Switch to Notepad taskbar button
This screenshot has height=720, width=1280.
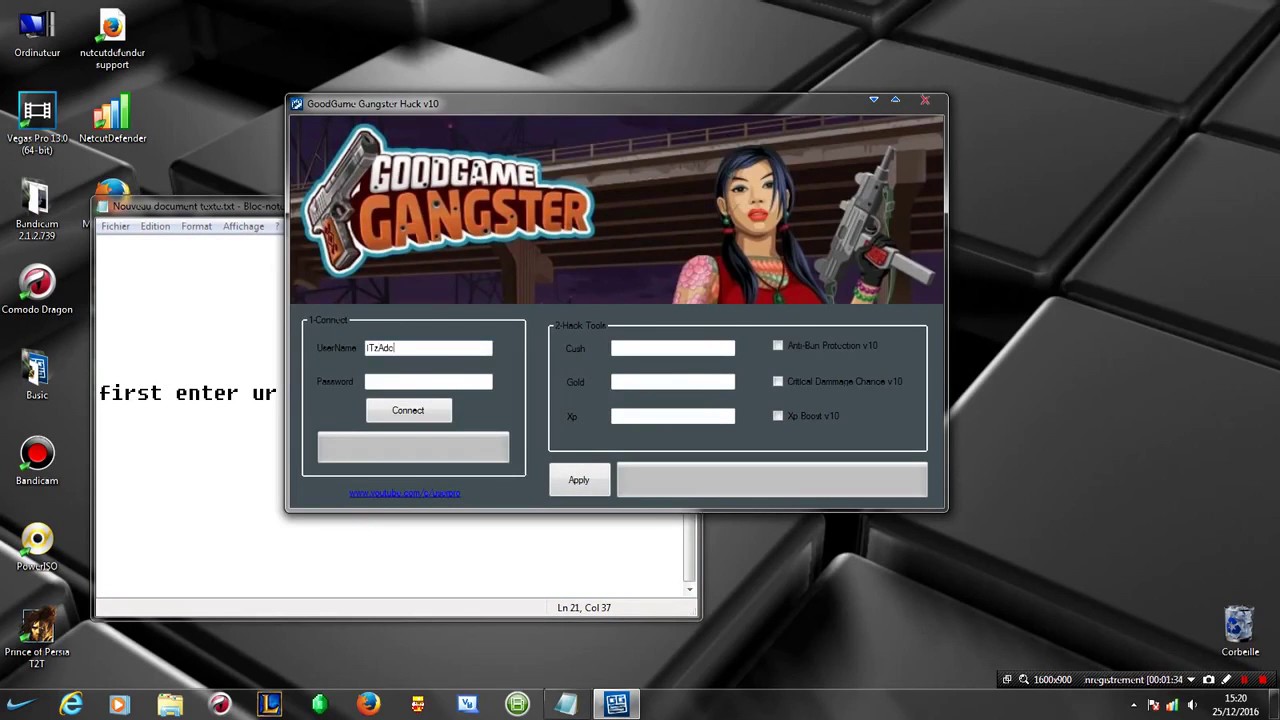566,704
